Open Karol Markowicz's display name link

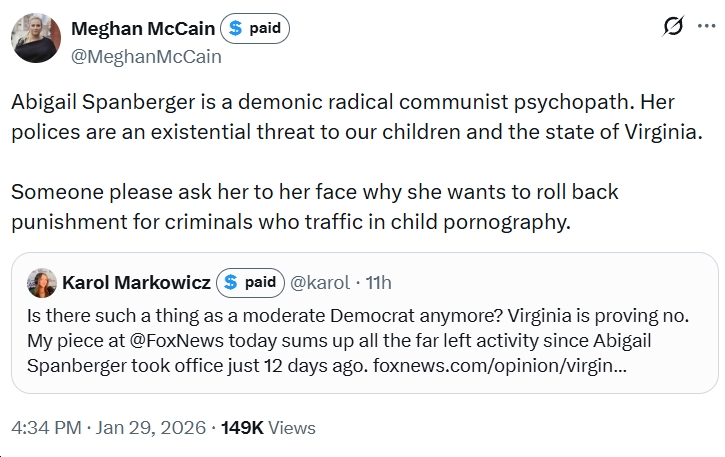[x=136, y=283]
